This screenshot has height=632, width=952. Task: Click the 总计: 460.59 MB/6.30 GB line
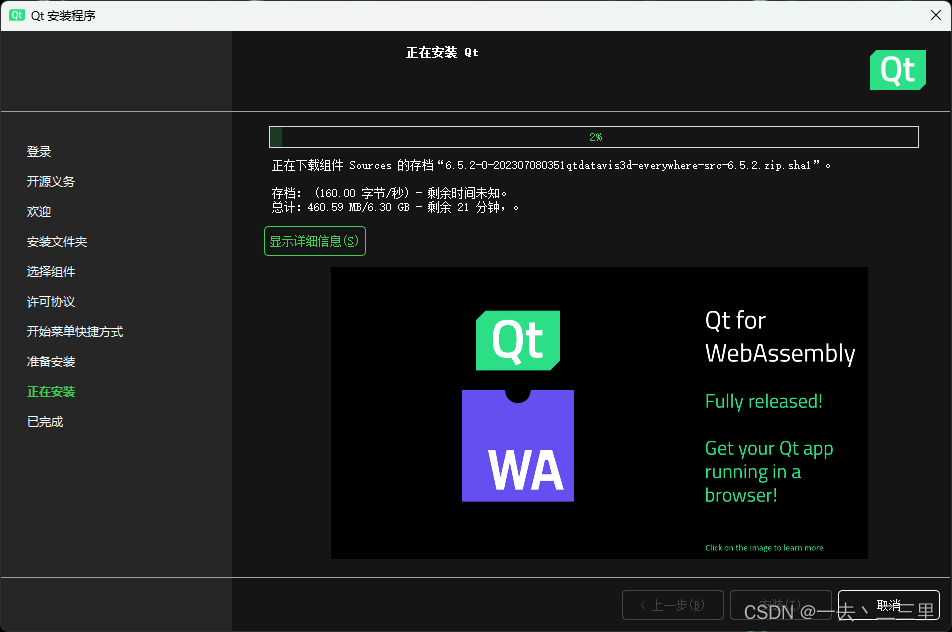(395, 208)
